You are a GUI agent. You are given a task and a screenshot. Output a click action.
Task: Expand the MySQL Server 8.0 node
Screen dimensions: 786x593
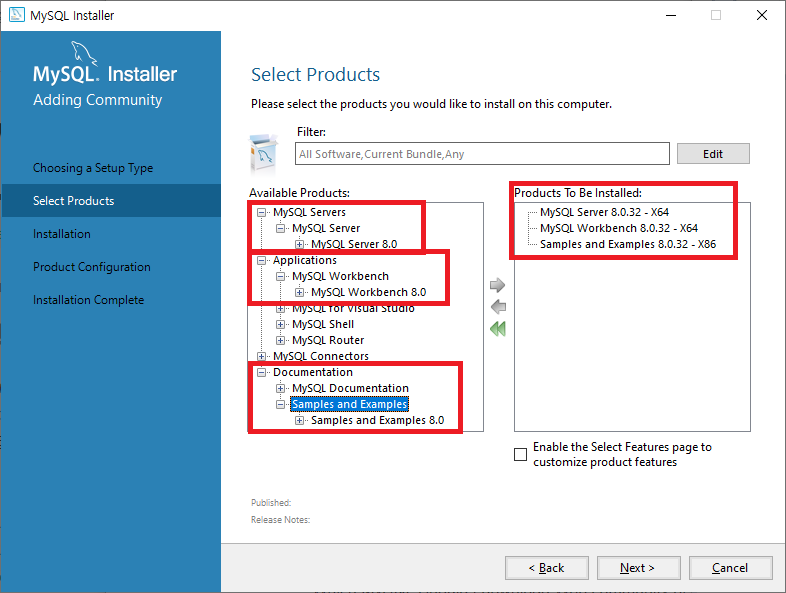tap(299, 245)
